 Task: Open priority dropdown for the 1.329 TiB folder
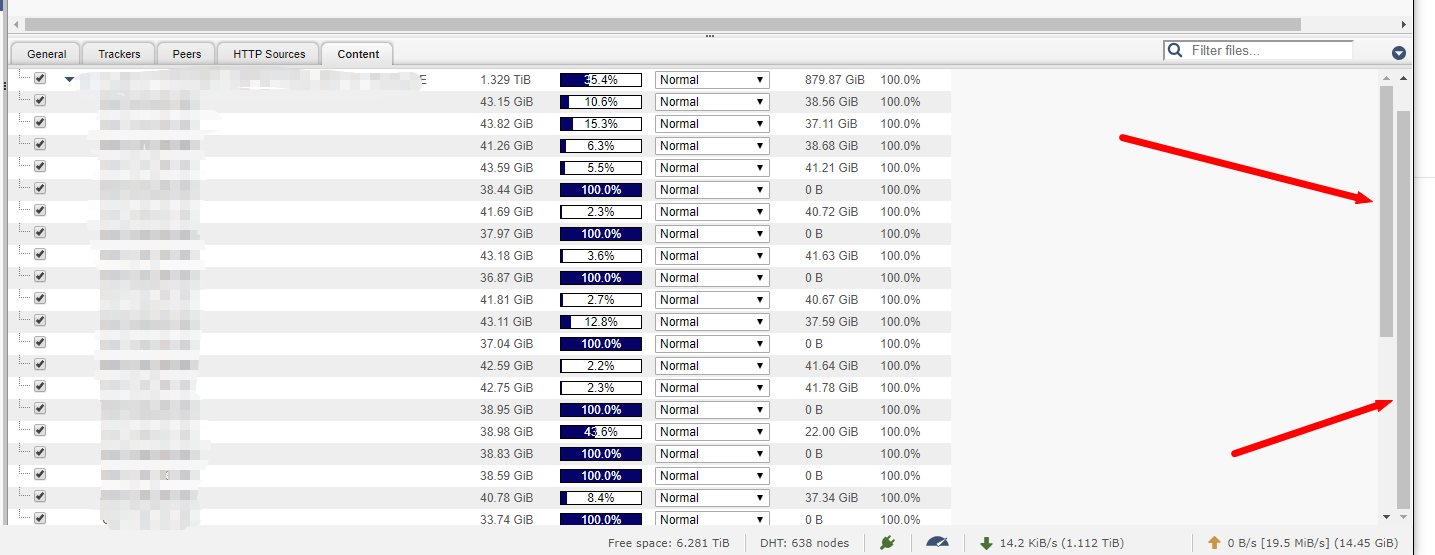[712, 80]
